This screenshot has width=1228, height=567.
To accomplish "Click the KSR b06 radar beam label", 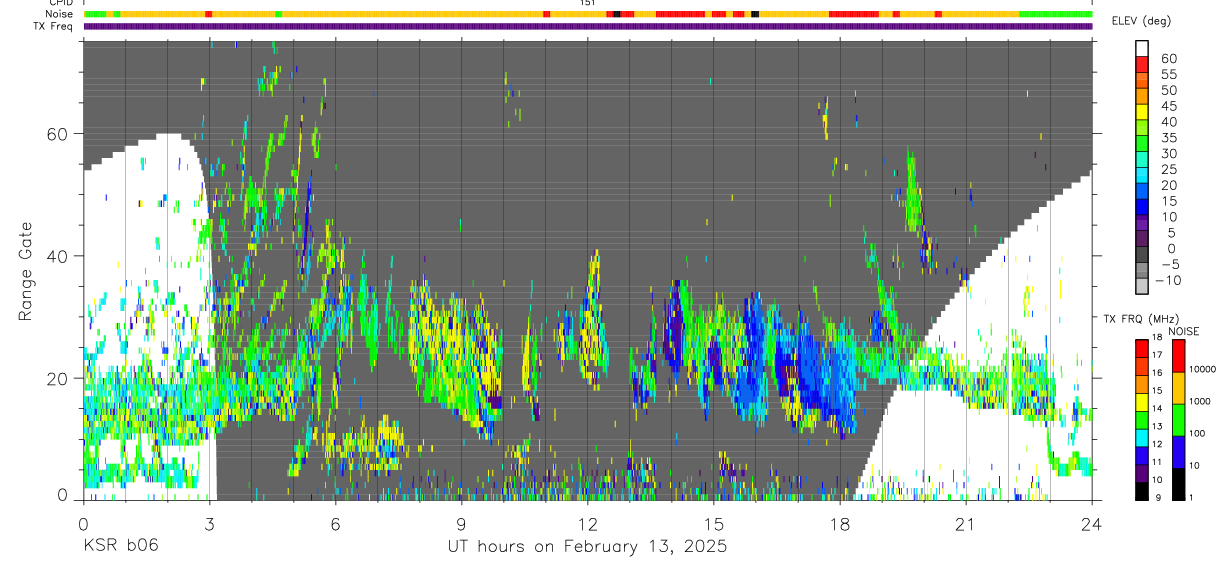I will pyautogui.click(x=119, y=545).
